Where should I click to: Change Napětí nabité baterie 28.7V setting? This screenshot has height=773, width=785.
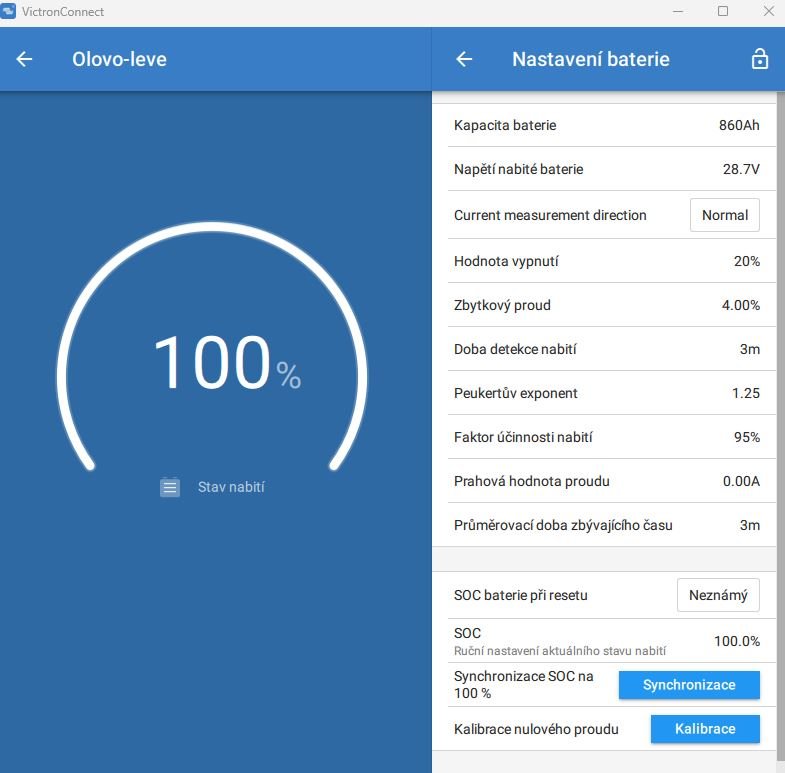click(606, 169)
